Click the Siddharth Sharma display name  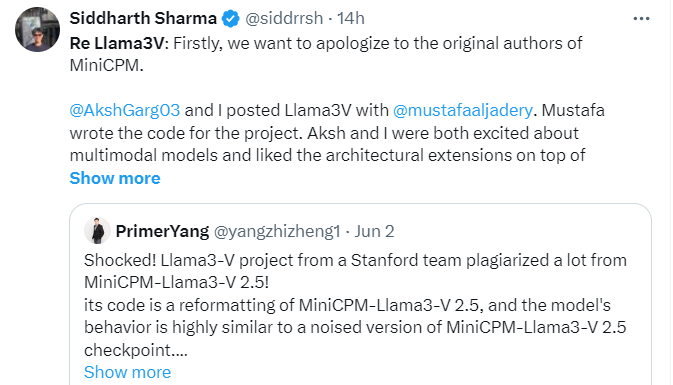[143, 18]
